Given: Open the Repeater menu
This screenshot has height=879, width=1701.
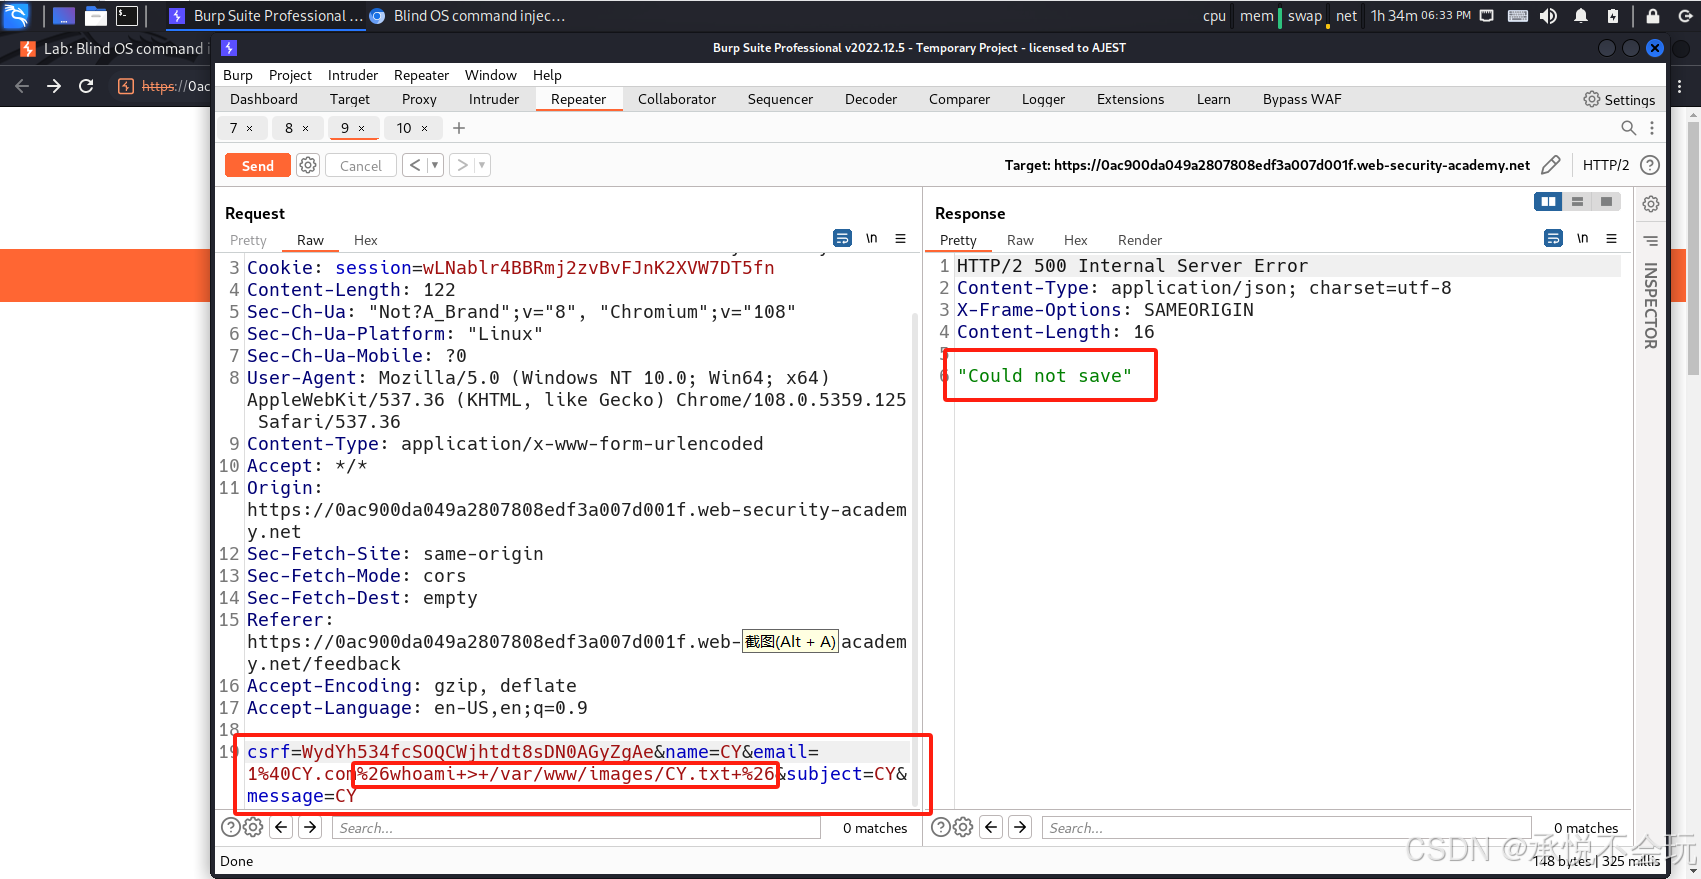Looking at the screenshot, I should (x=421, y=75).
